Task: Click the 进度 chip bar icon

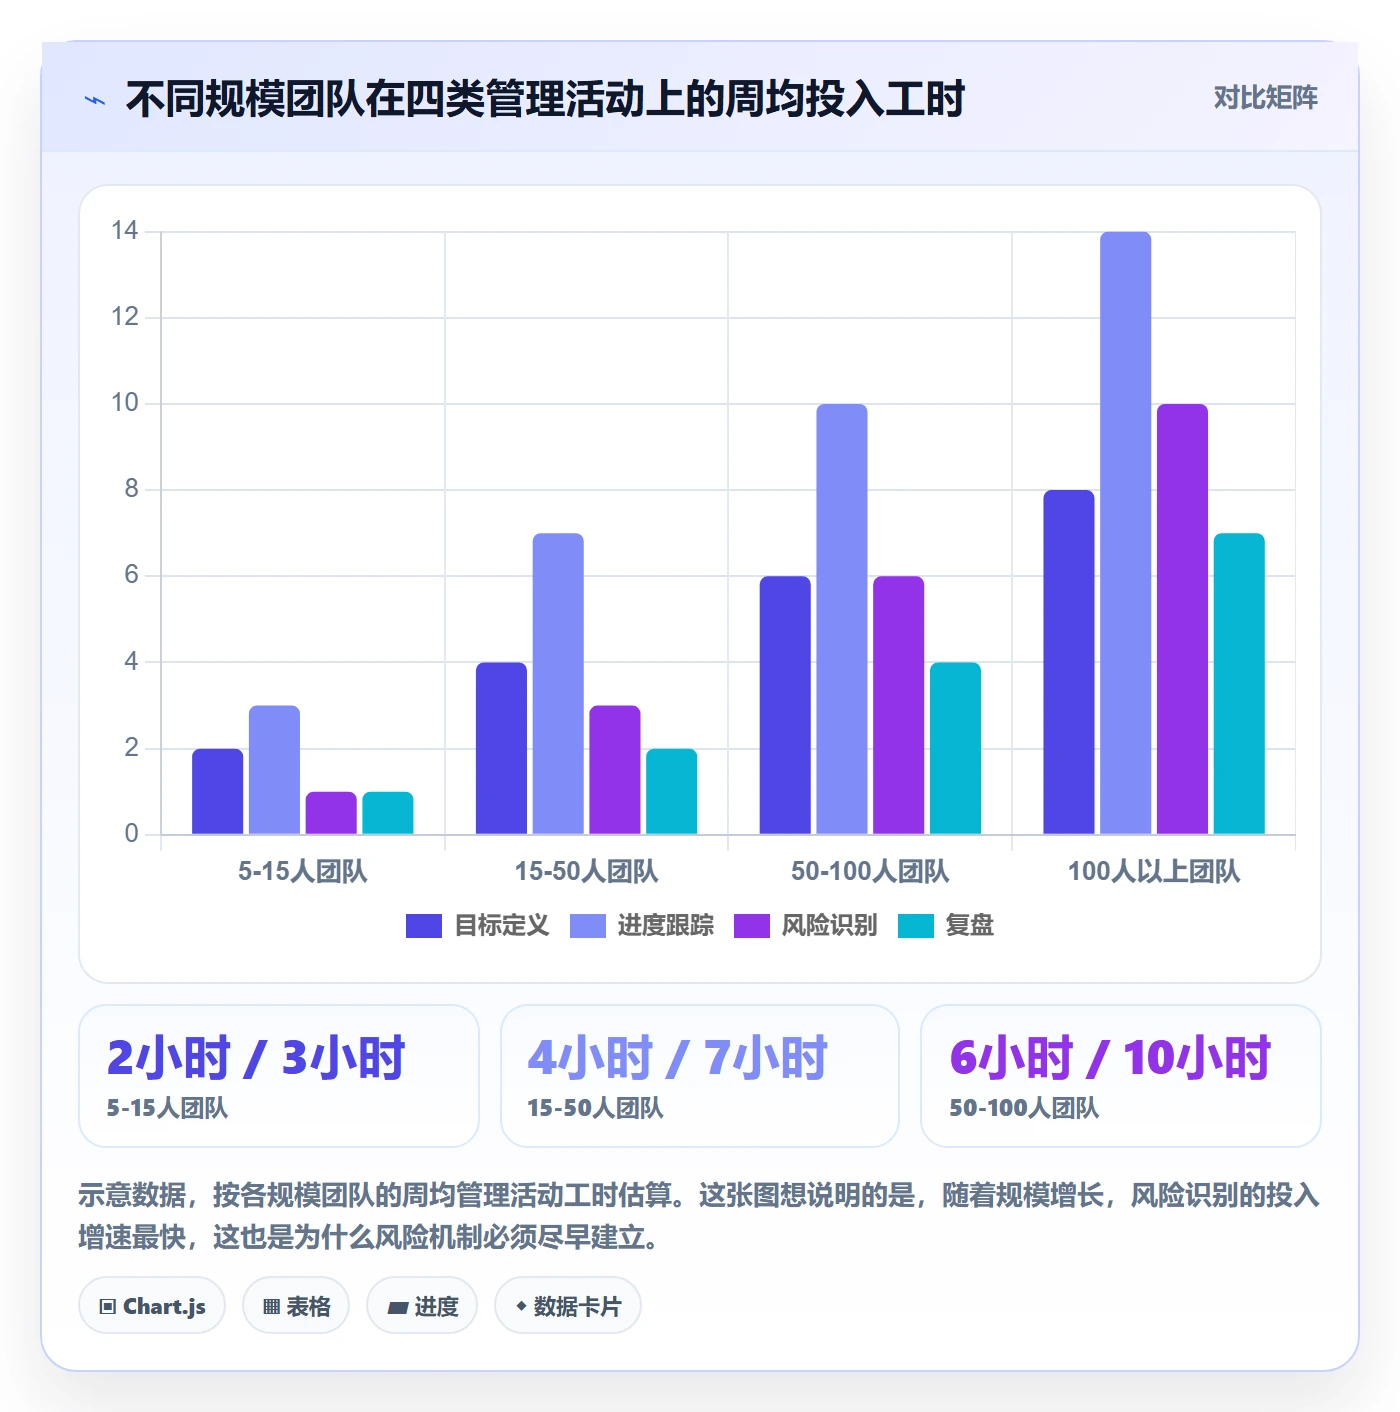Action: click(397, 1307)
